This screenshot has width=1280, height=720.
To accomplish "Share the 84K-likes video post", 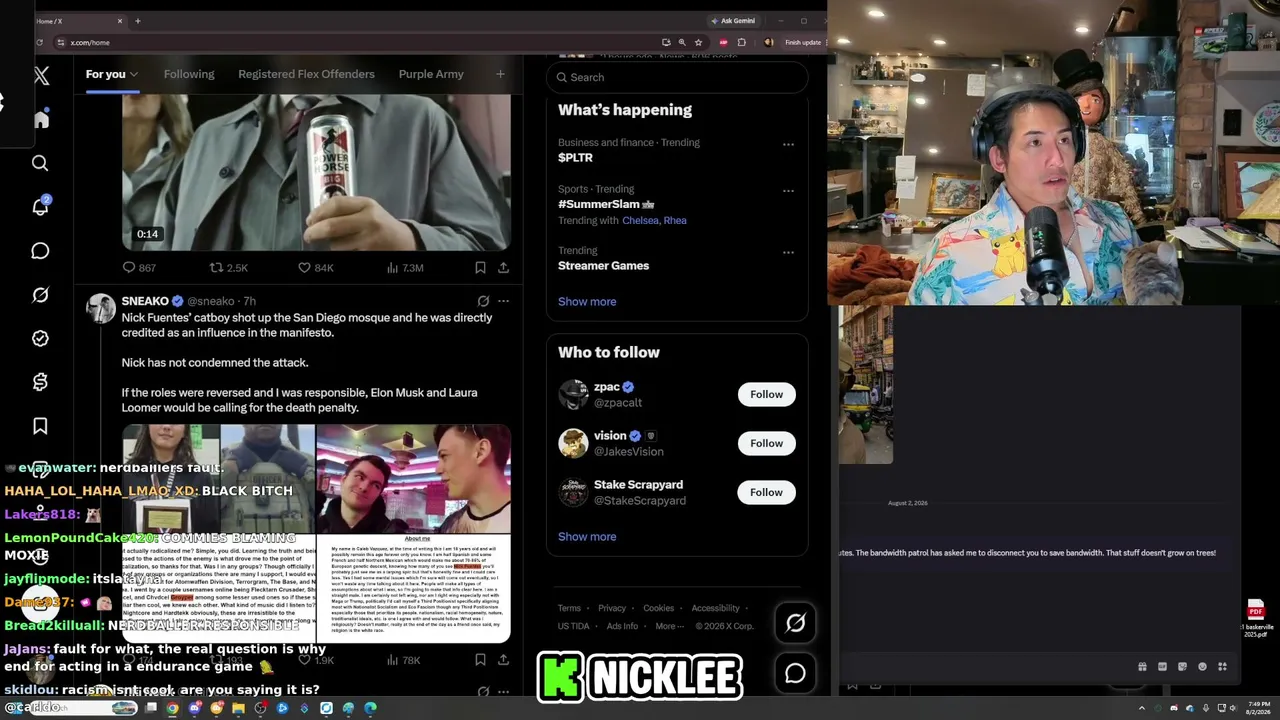I will click(503, 268).
